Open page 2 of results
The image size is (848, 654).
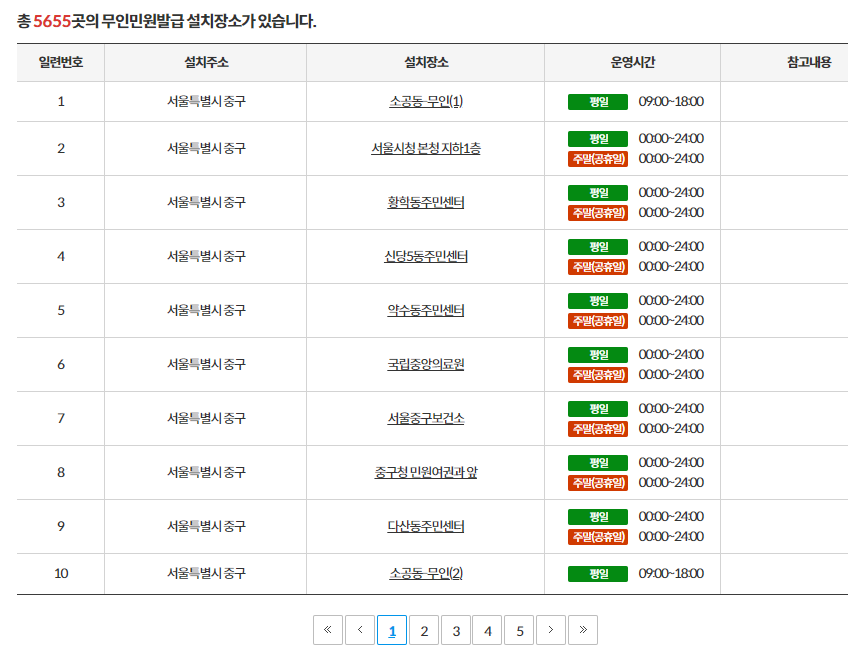[x=424, y=630]
